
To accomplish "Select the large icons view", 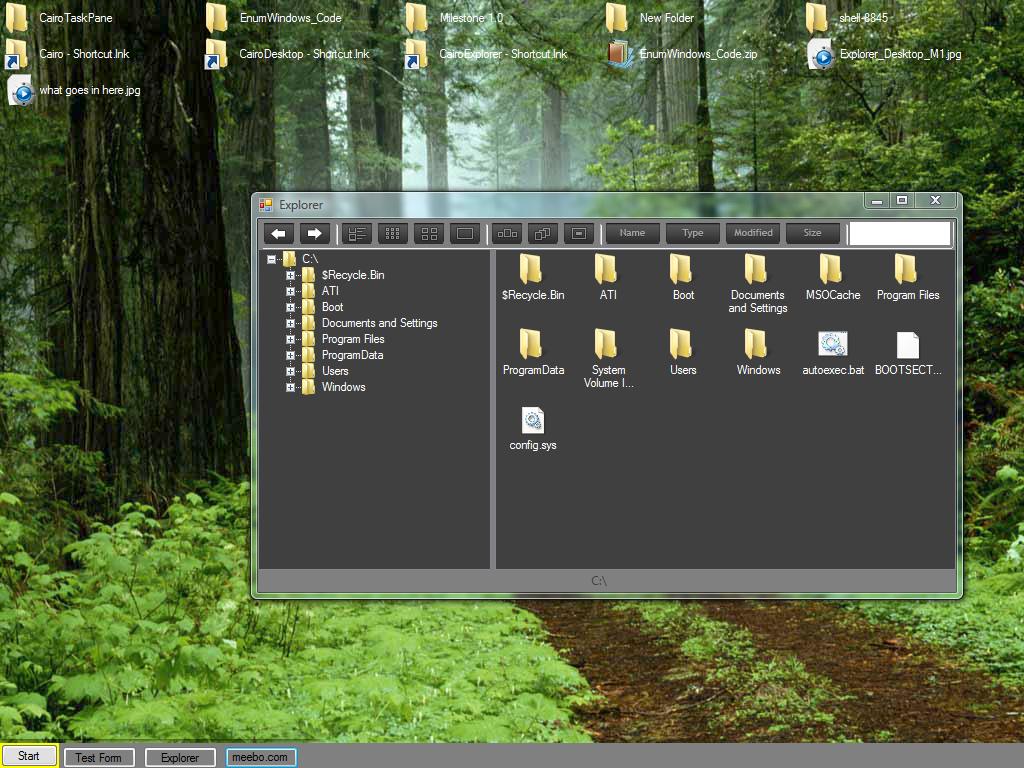I will tap(428, 233).
